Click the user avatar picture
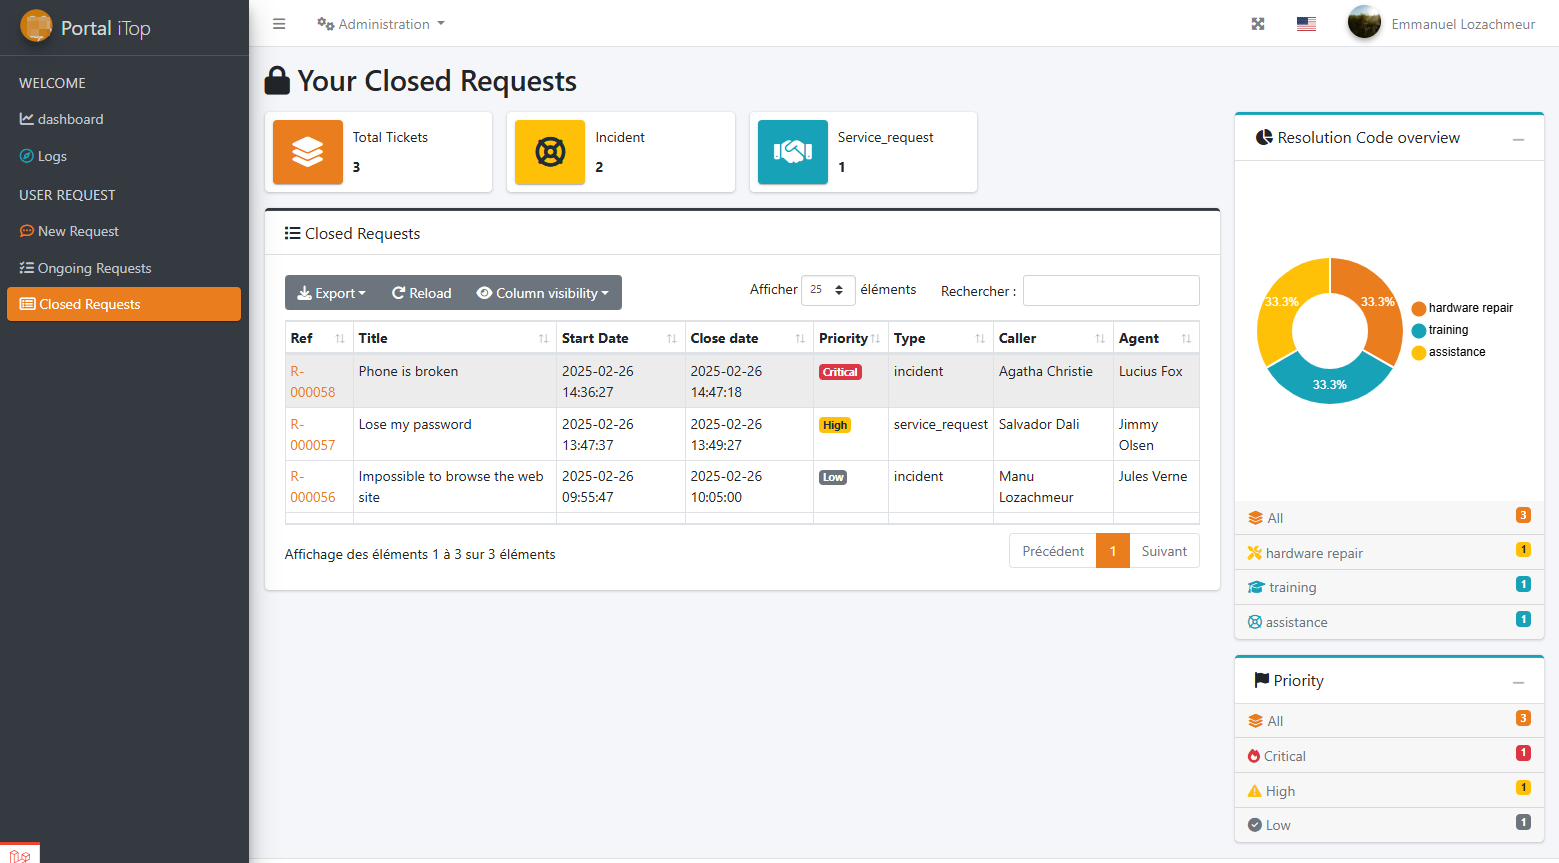The height and width of the screenshot is (863, 1559). [x=1364, y=23]
